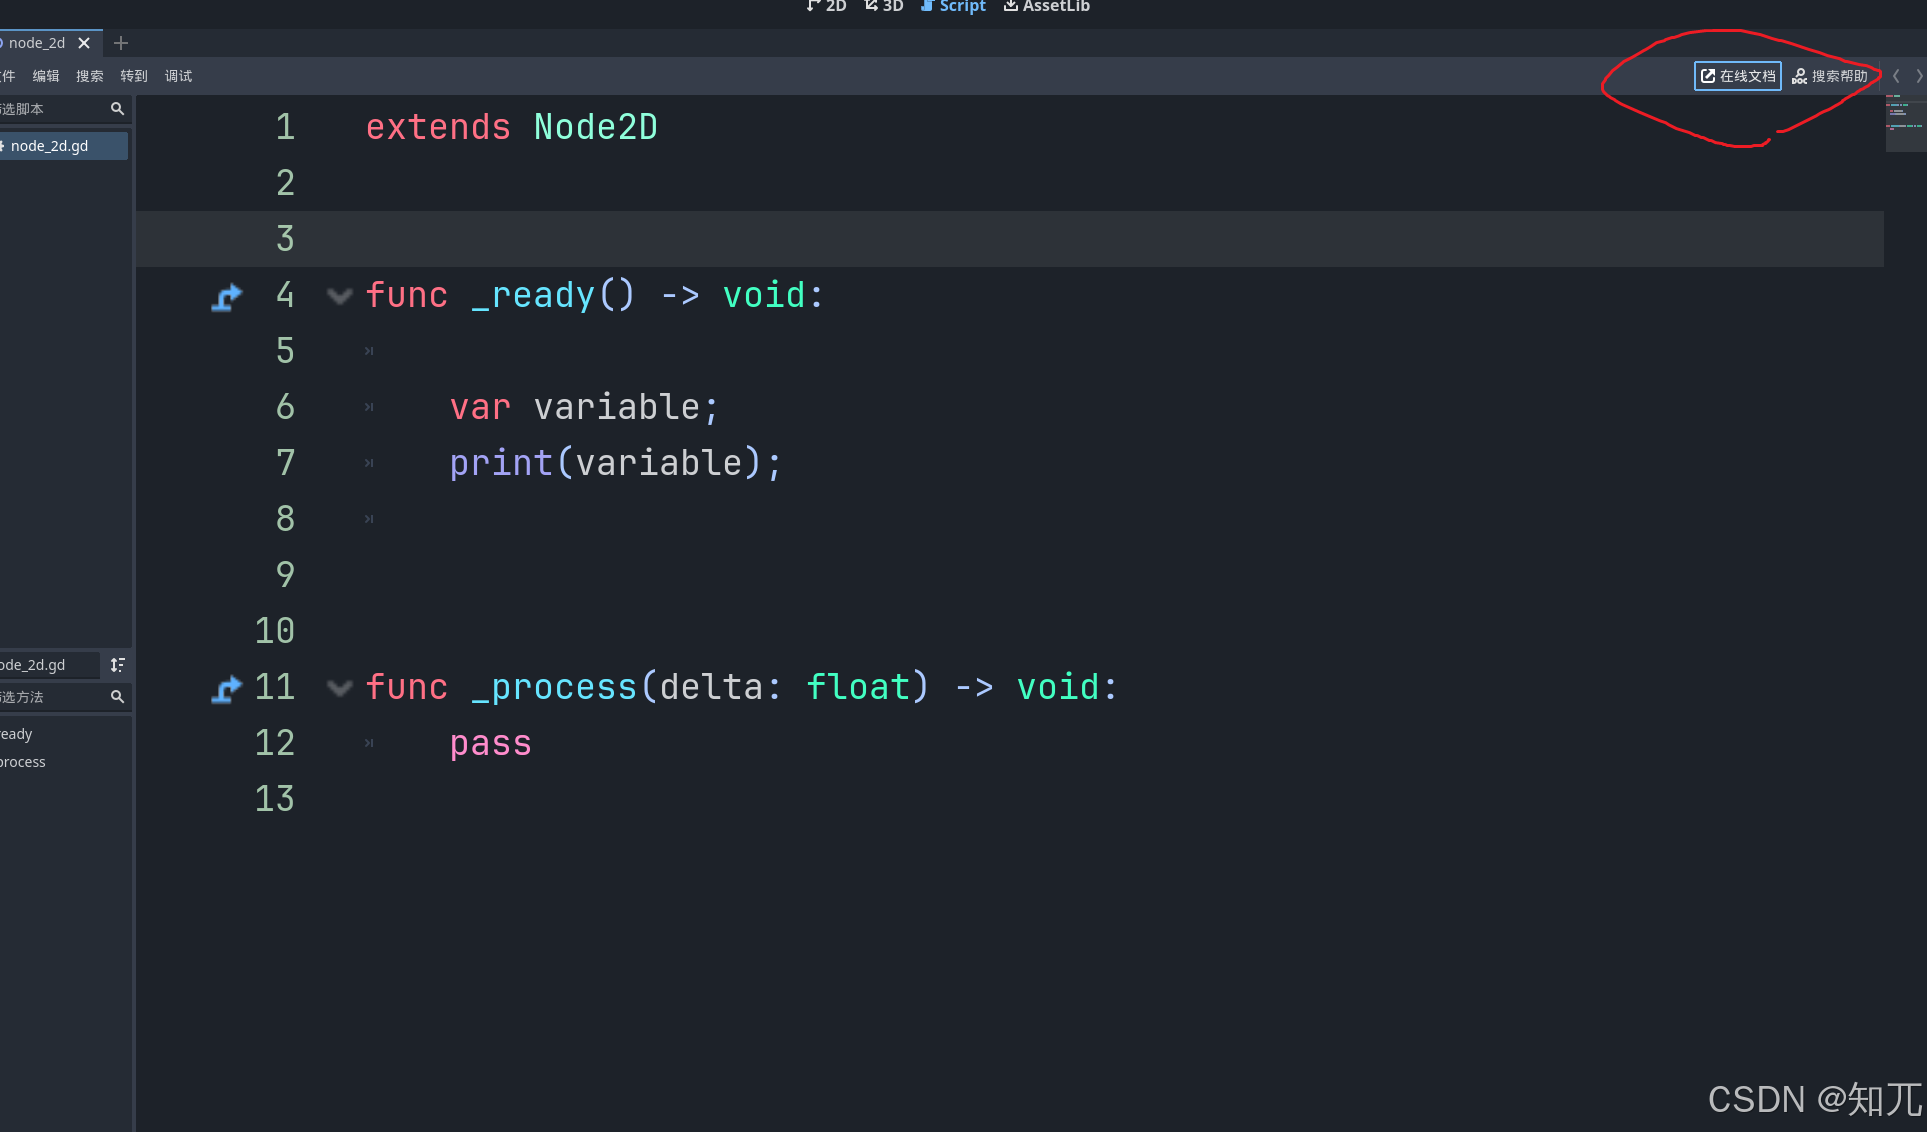The image size is (1927, 1132).
Task: Collapse the _process function block
Action: (339, 687)
